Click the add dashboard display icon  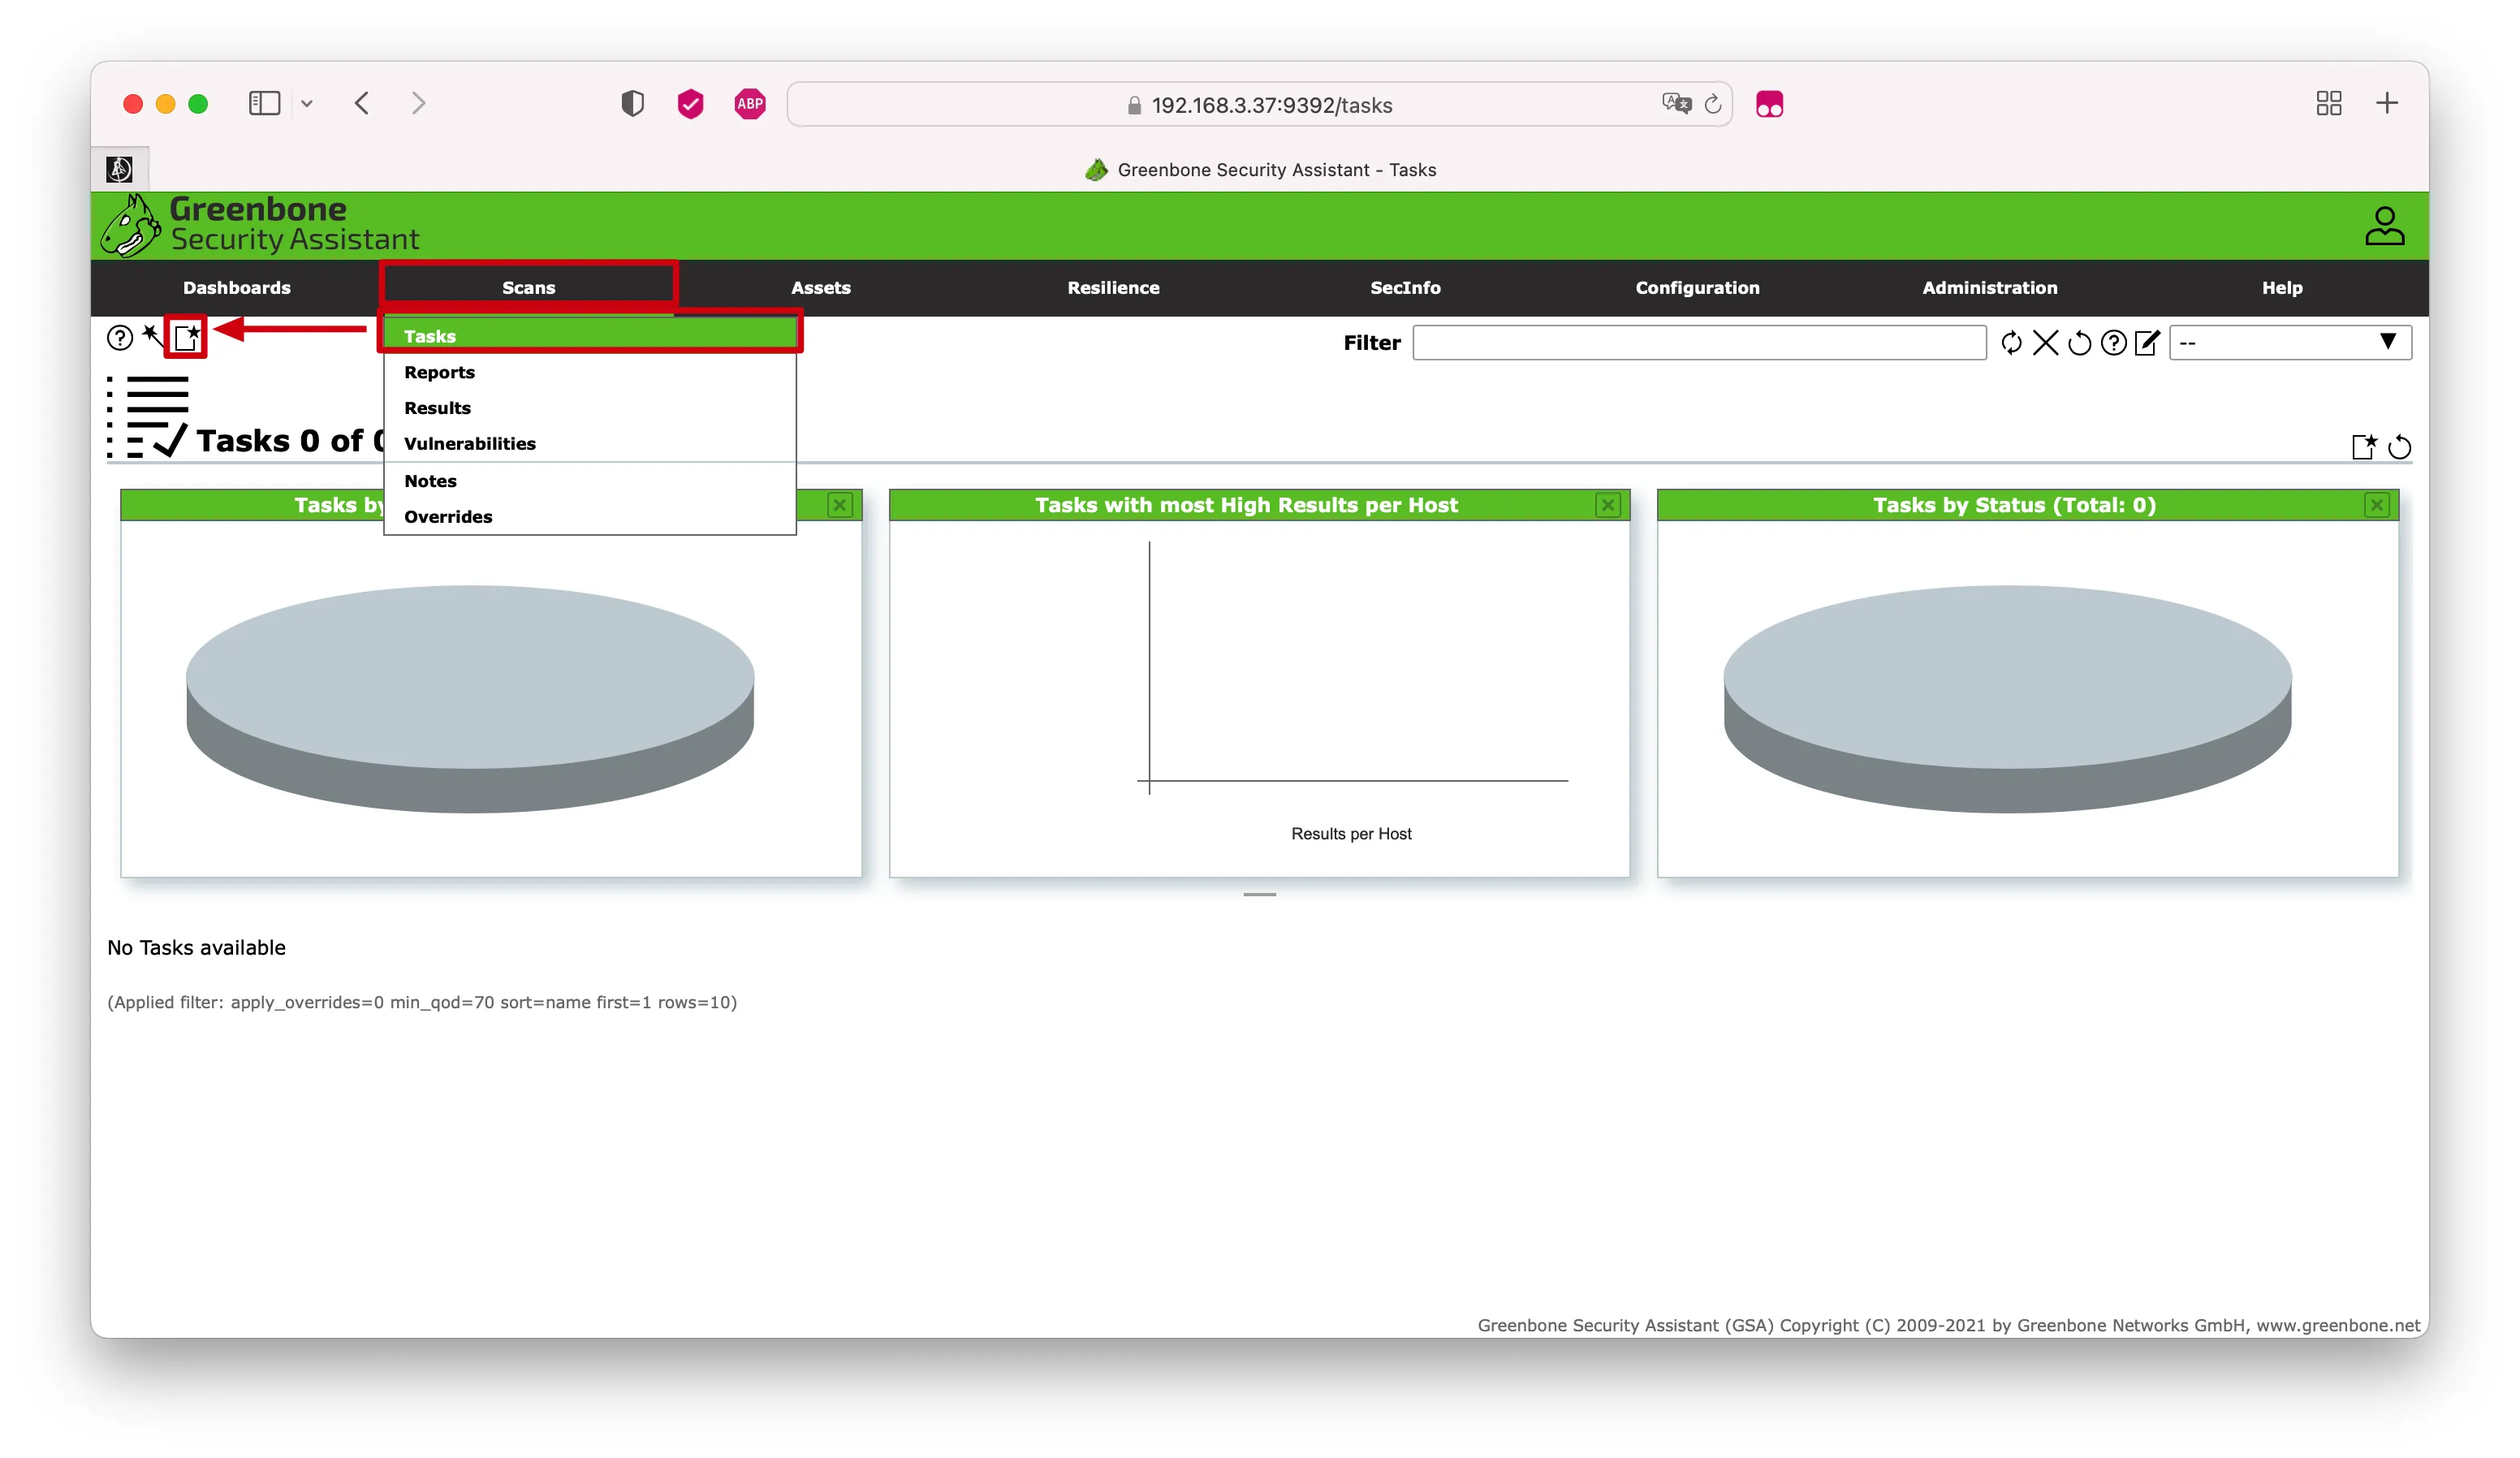[2363, 447]
